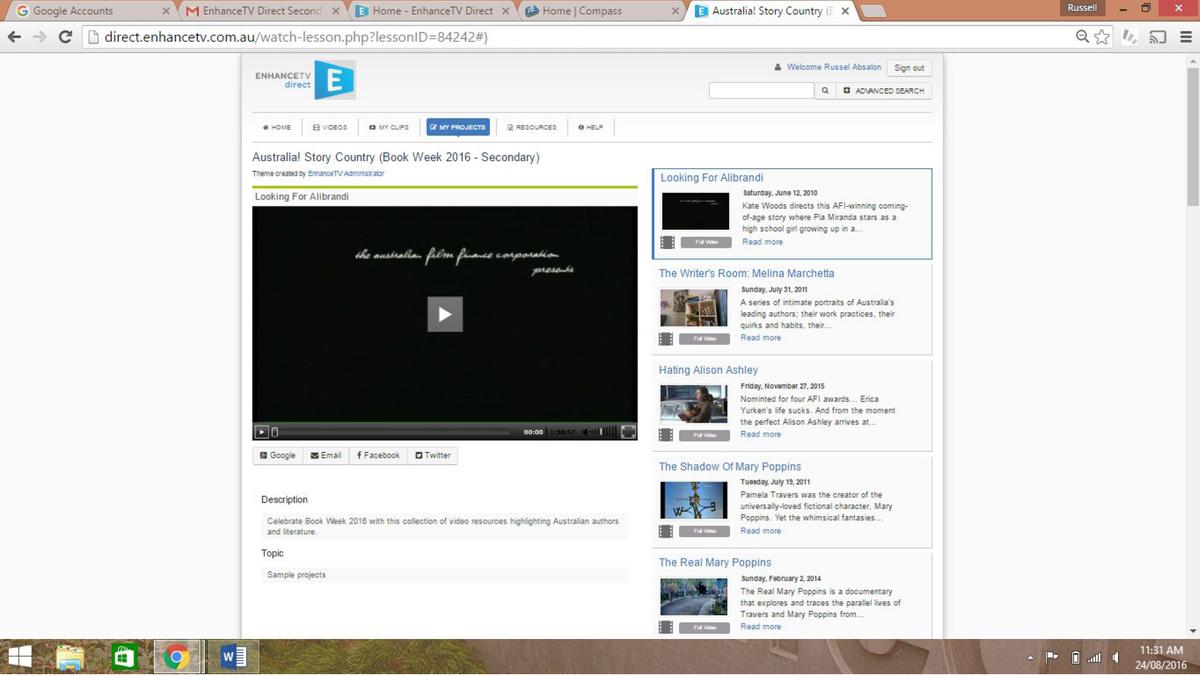Open the MY CLIPS nav item
Image resolution: width=1200 pixels, height=676 pixels.
click(389, 127)
